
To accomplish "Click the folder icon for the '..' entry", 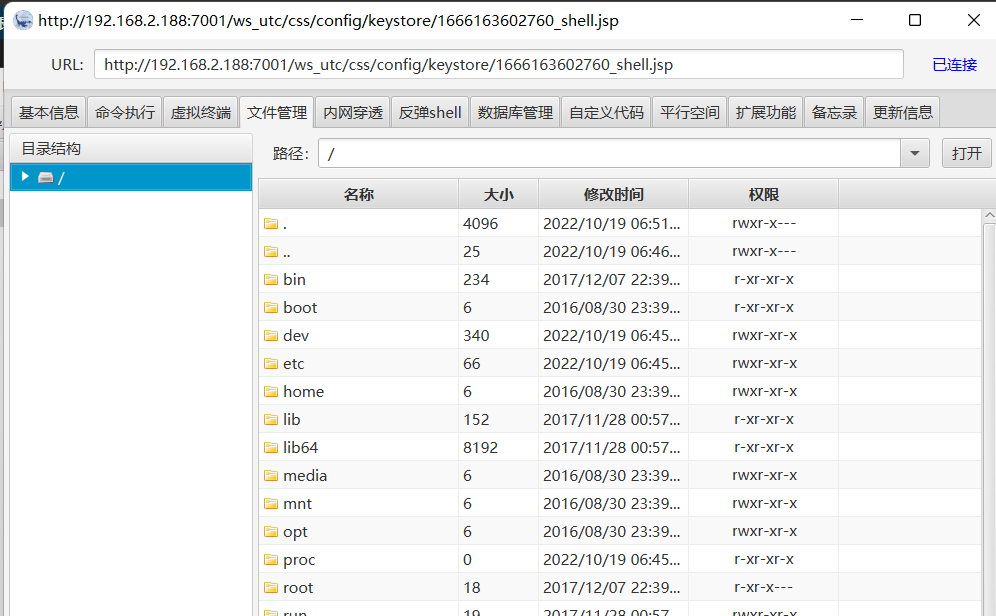I will point(271,251).
